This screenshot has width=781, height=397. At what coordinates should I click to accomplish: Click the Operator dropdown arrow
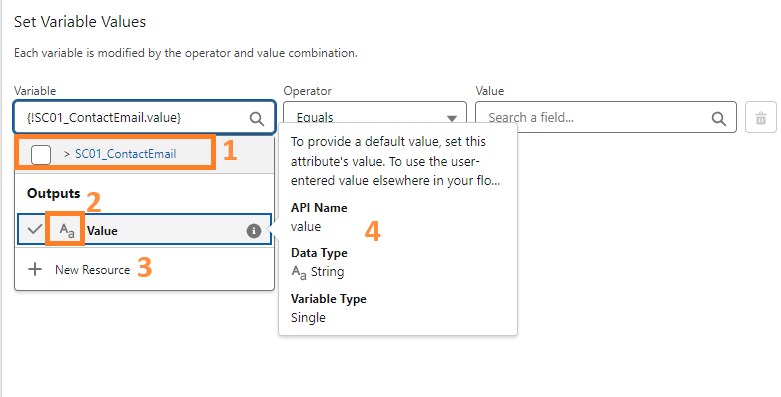pos(451,119)
